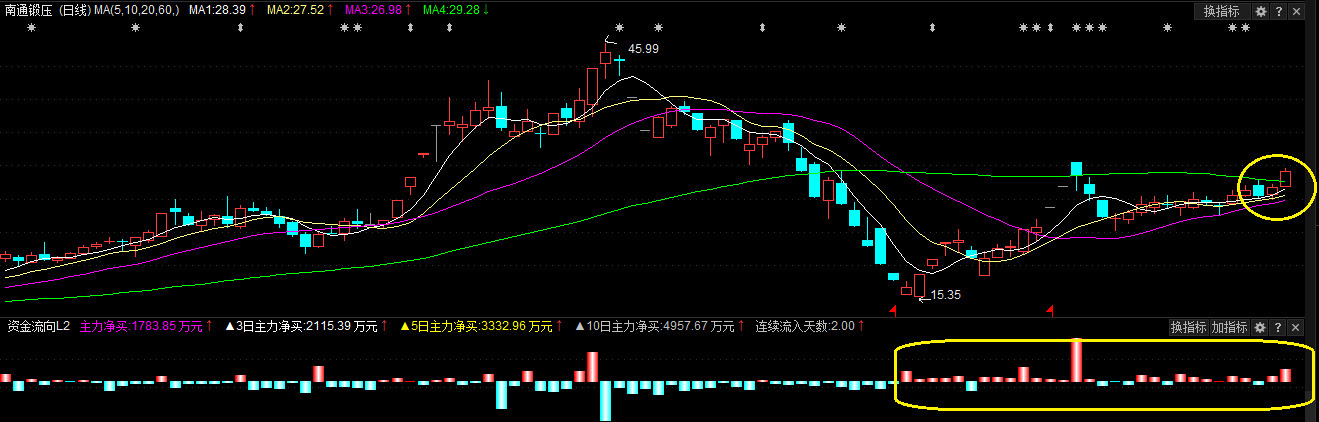Screen dimensions: 1319x422
Task: Click the MA(5,10,20,60,) parameter label
Action: (x=137, y=10)
